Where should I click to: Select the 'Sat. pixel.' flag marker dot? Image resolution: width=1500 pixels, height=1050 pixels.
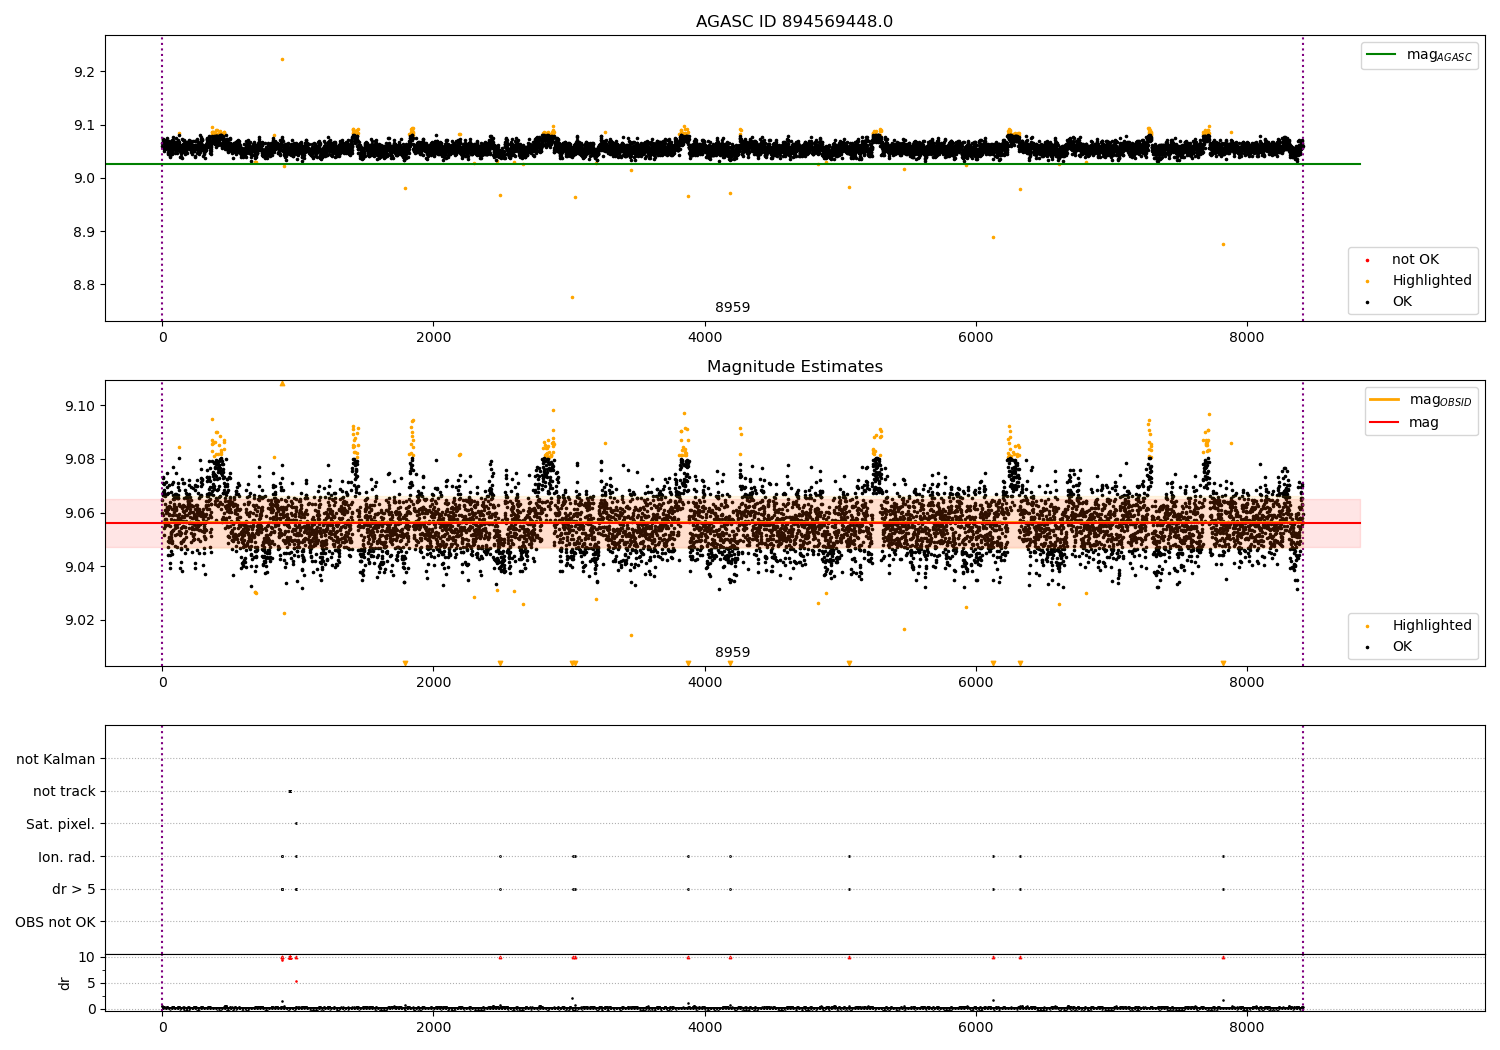(296, 824)
